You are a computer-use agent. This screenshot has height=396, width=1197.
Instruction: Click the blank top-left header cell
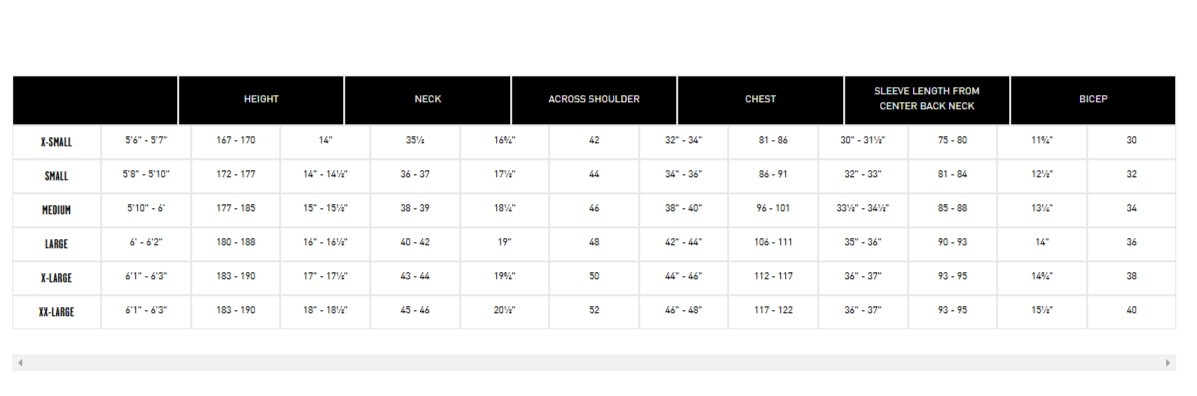(x=95, y=100)
